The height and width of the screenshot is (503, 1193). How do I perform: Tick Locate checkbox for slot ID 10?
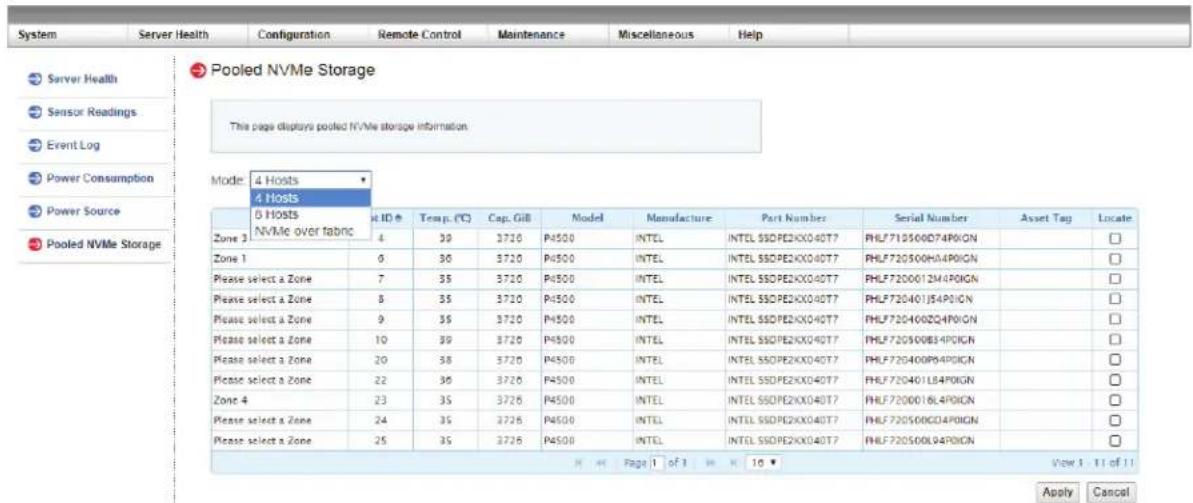click(x=1115, y=339)
